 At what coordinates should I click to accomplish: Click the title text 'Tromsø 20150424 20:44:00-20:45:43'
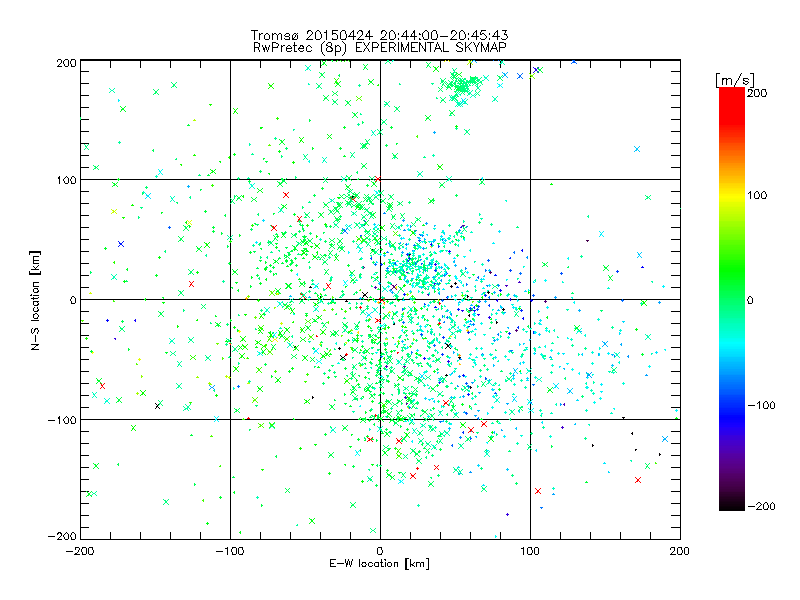tap(379, 35)
